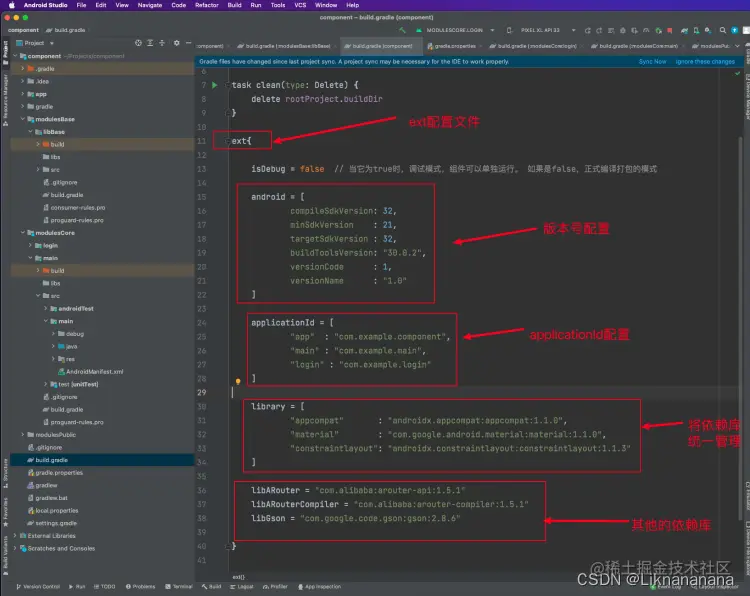Expand External Libraries node

15,536
